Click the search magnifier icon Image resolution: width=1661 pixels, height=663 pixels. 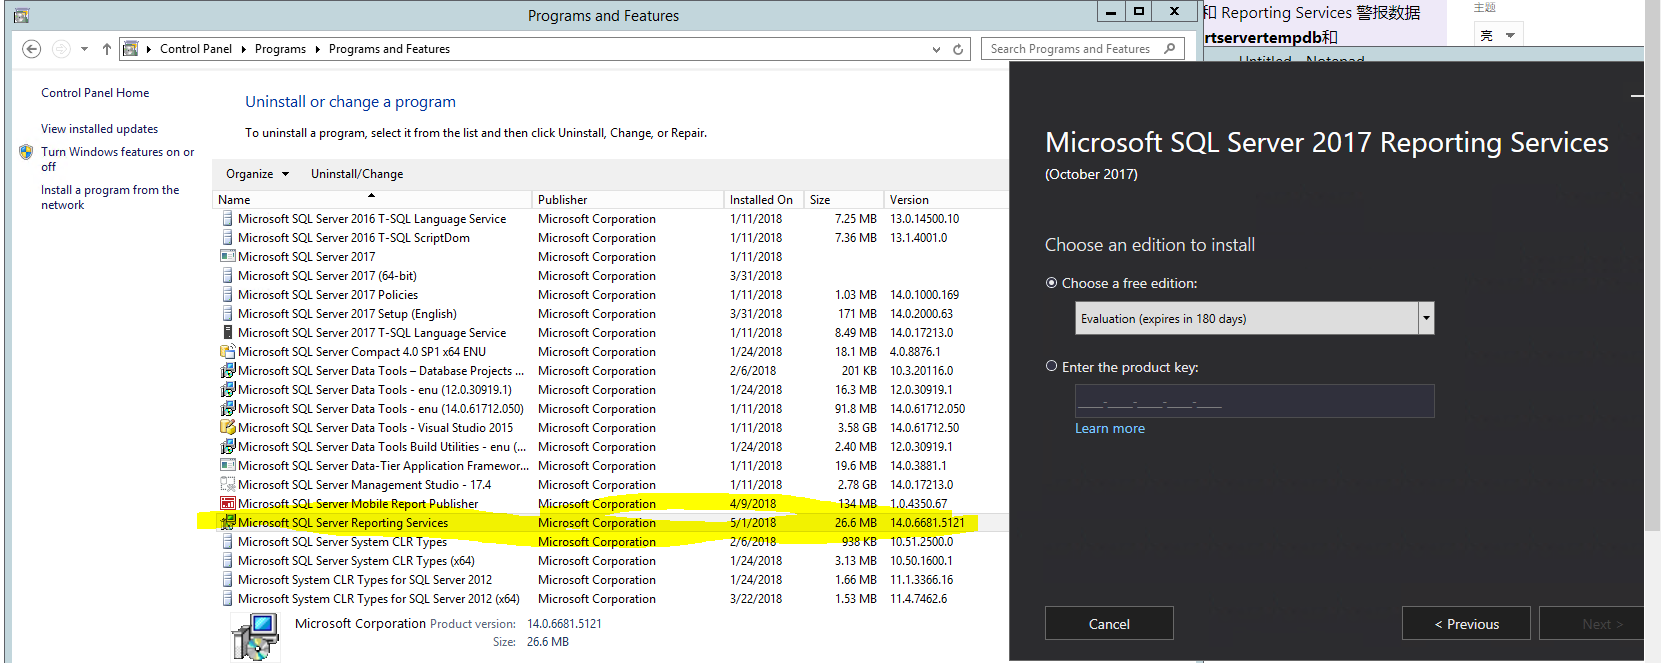[x=1170, y=48]
